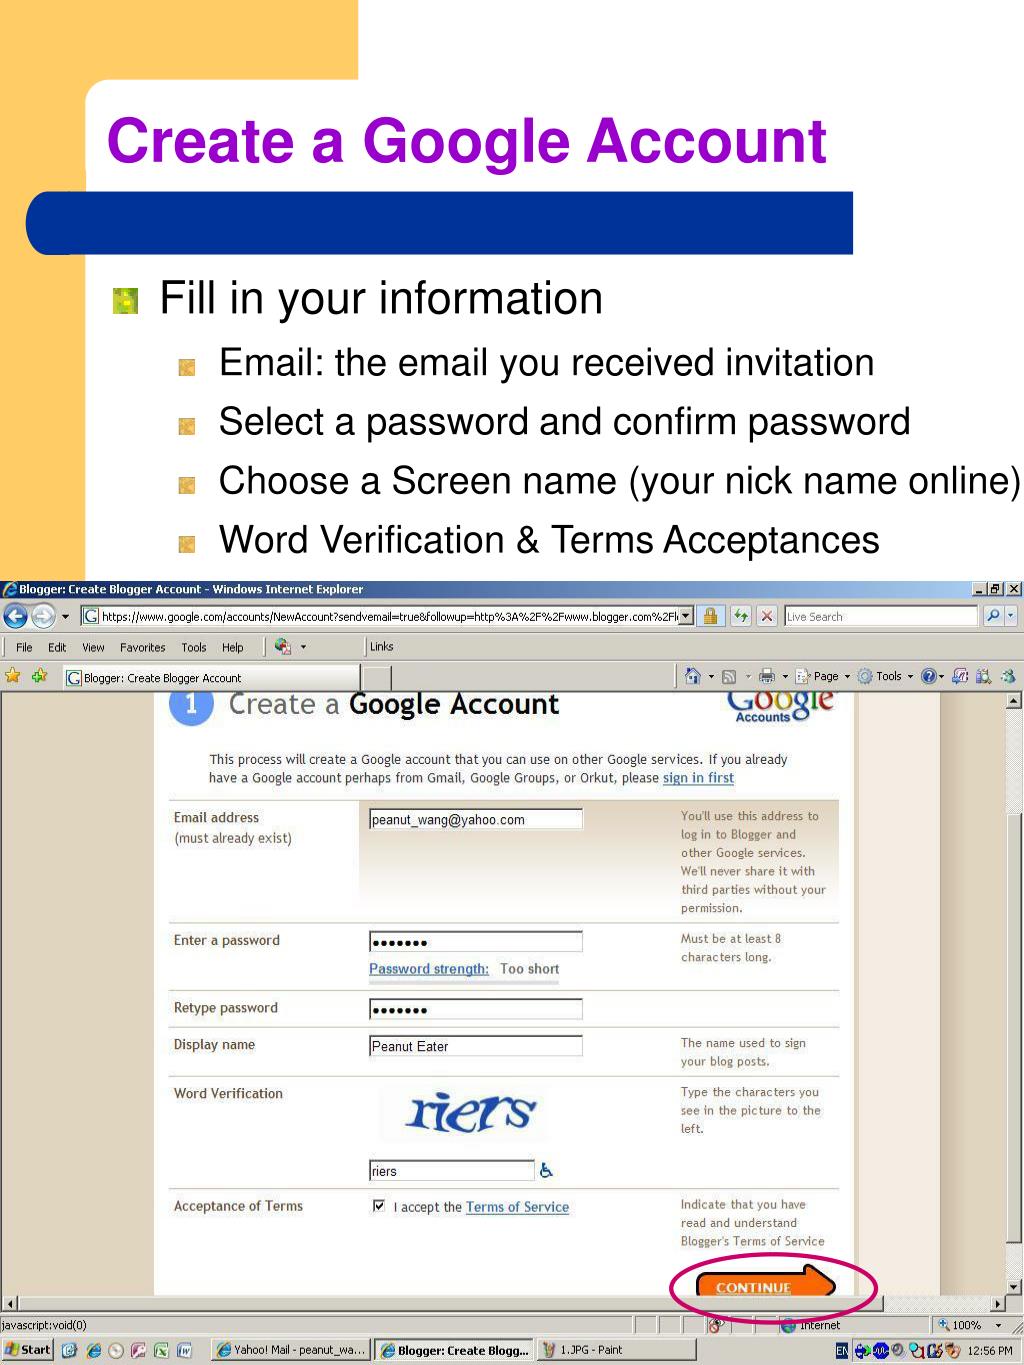Viewport: 1024px width, 1365px height.
Task: Click in the Live Search box
Action: click(880, 617)
